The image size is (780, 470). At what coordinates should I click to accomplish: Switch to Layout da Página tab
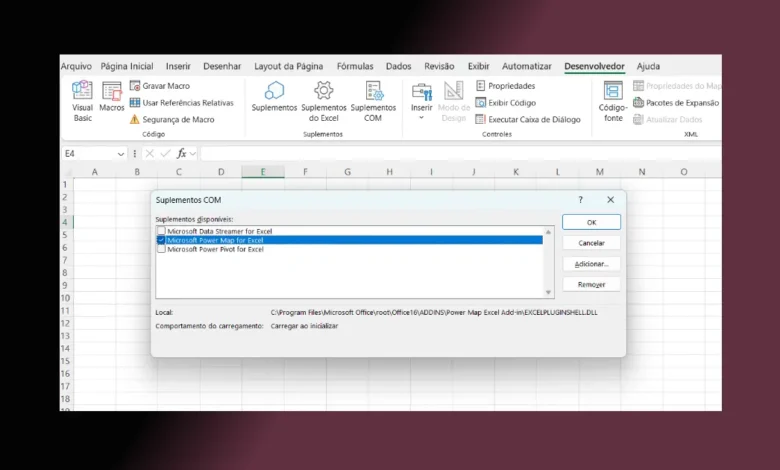(x=289, y=66)
